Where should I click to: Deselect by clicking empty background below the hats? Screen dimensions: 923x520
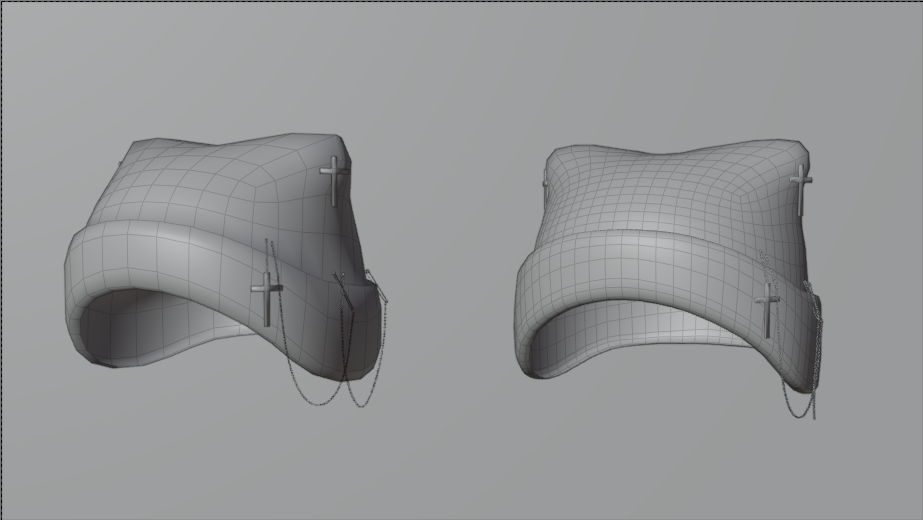460,470
